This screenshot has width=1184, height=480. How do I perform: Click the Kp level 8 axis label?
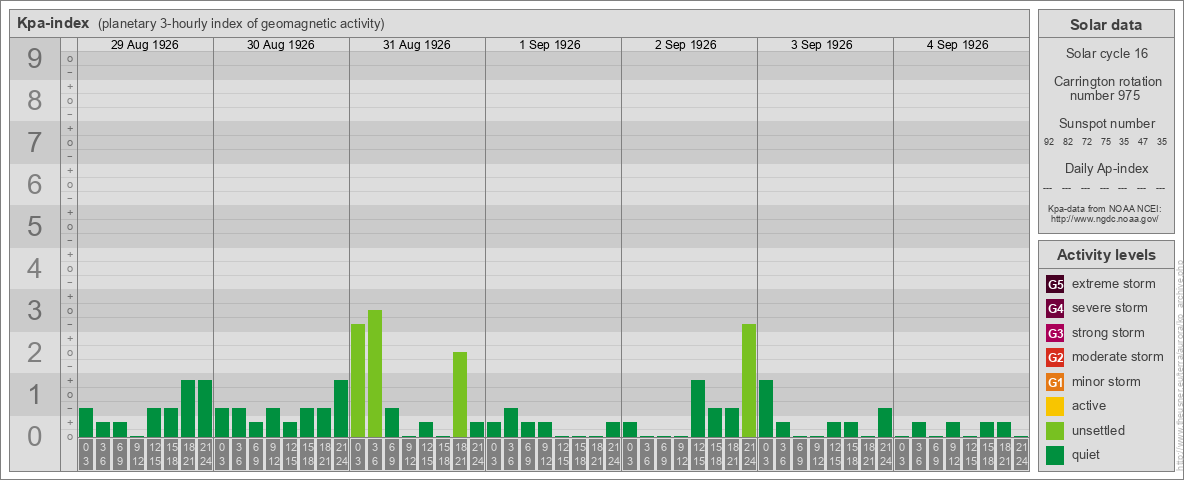click(34, 100)
